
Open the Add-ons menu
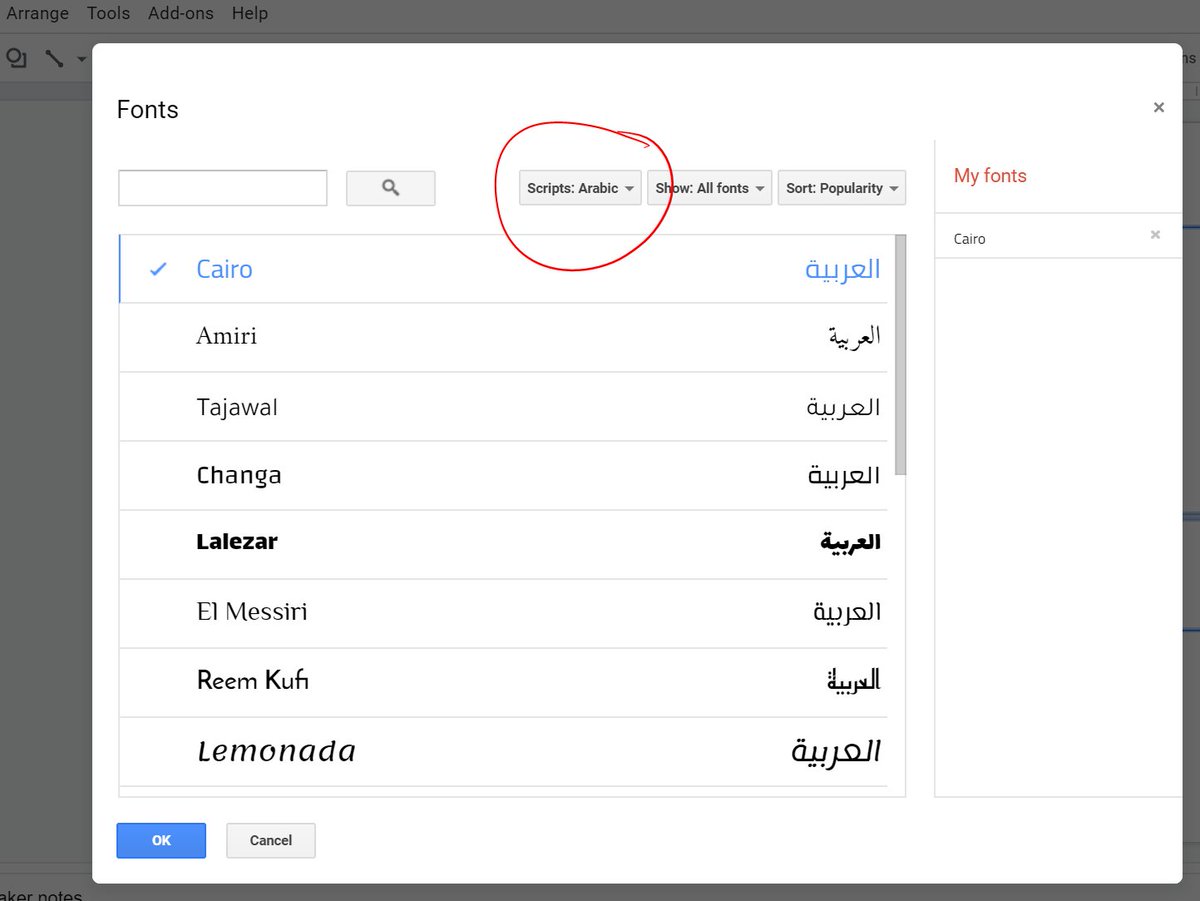point(179,13)
